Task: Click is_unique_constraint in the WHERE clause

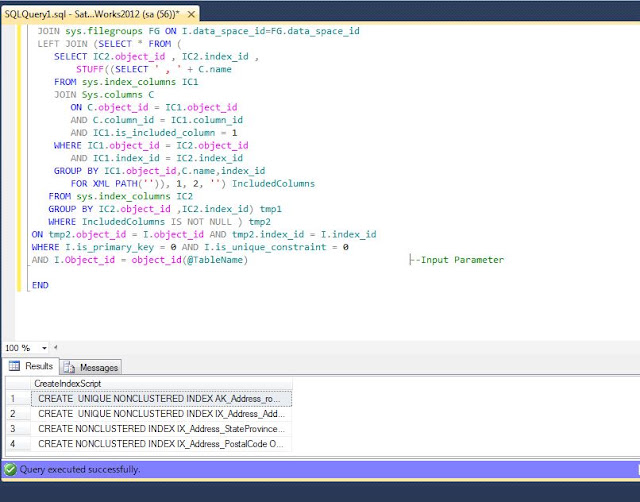Action: [x=271, y=247]
